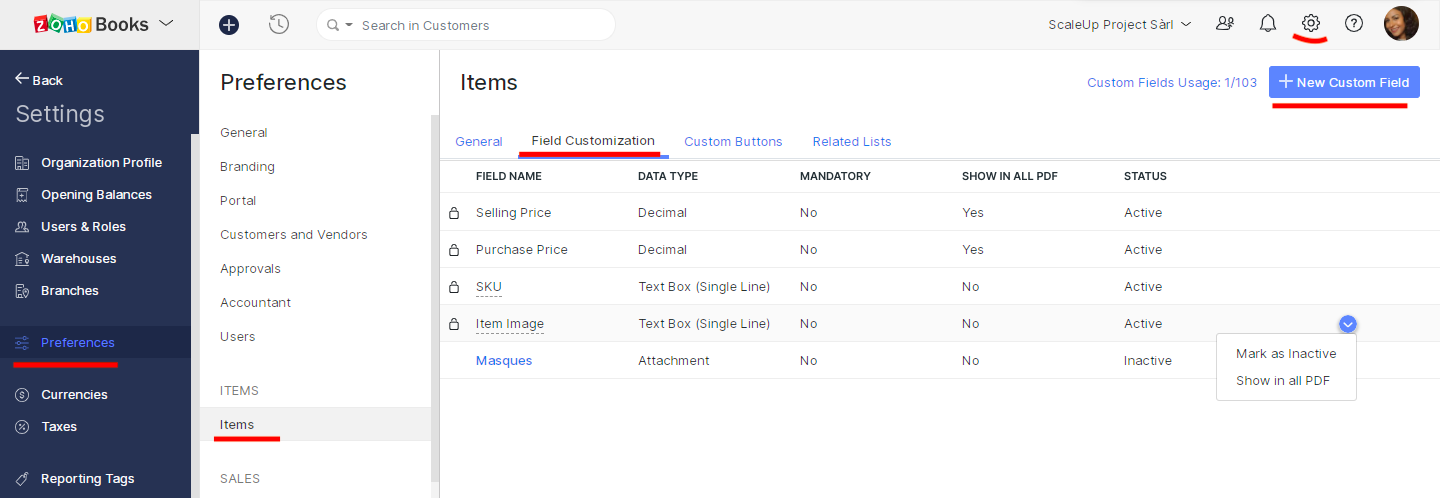
Task: Open the Related Lists tab
Action: (852, 142)
